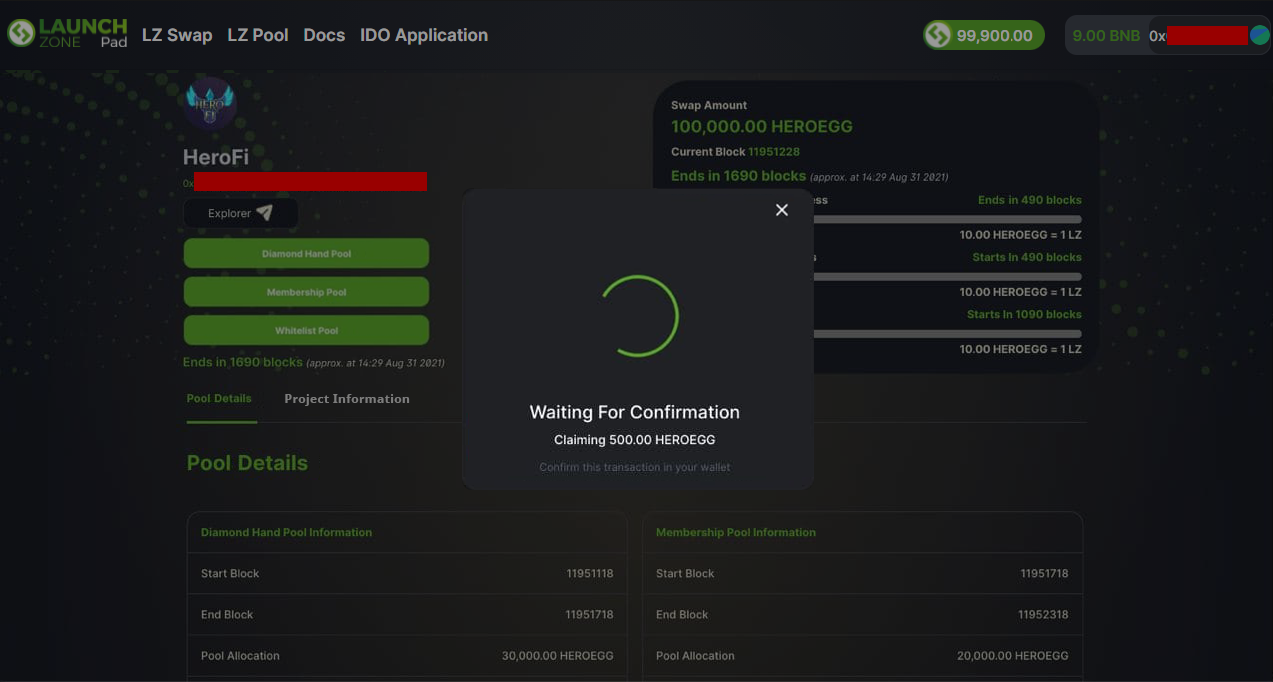Select the Whitelist Pool button
Viewport: 1273px width, 682px height.
pos(306,330)
